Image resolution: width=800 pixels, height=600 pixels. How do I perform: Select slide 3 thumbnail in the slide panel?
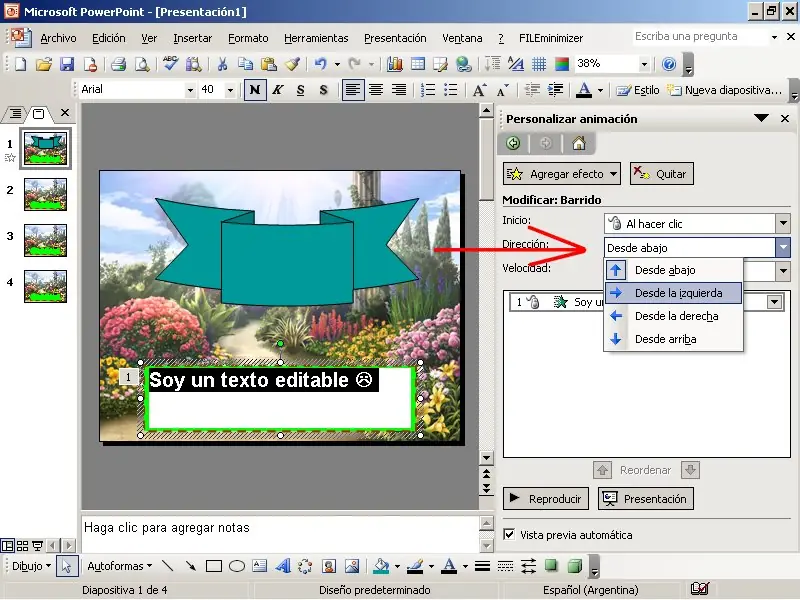tap(45, 240)
